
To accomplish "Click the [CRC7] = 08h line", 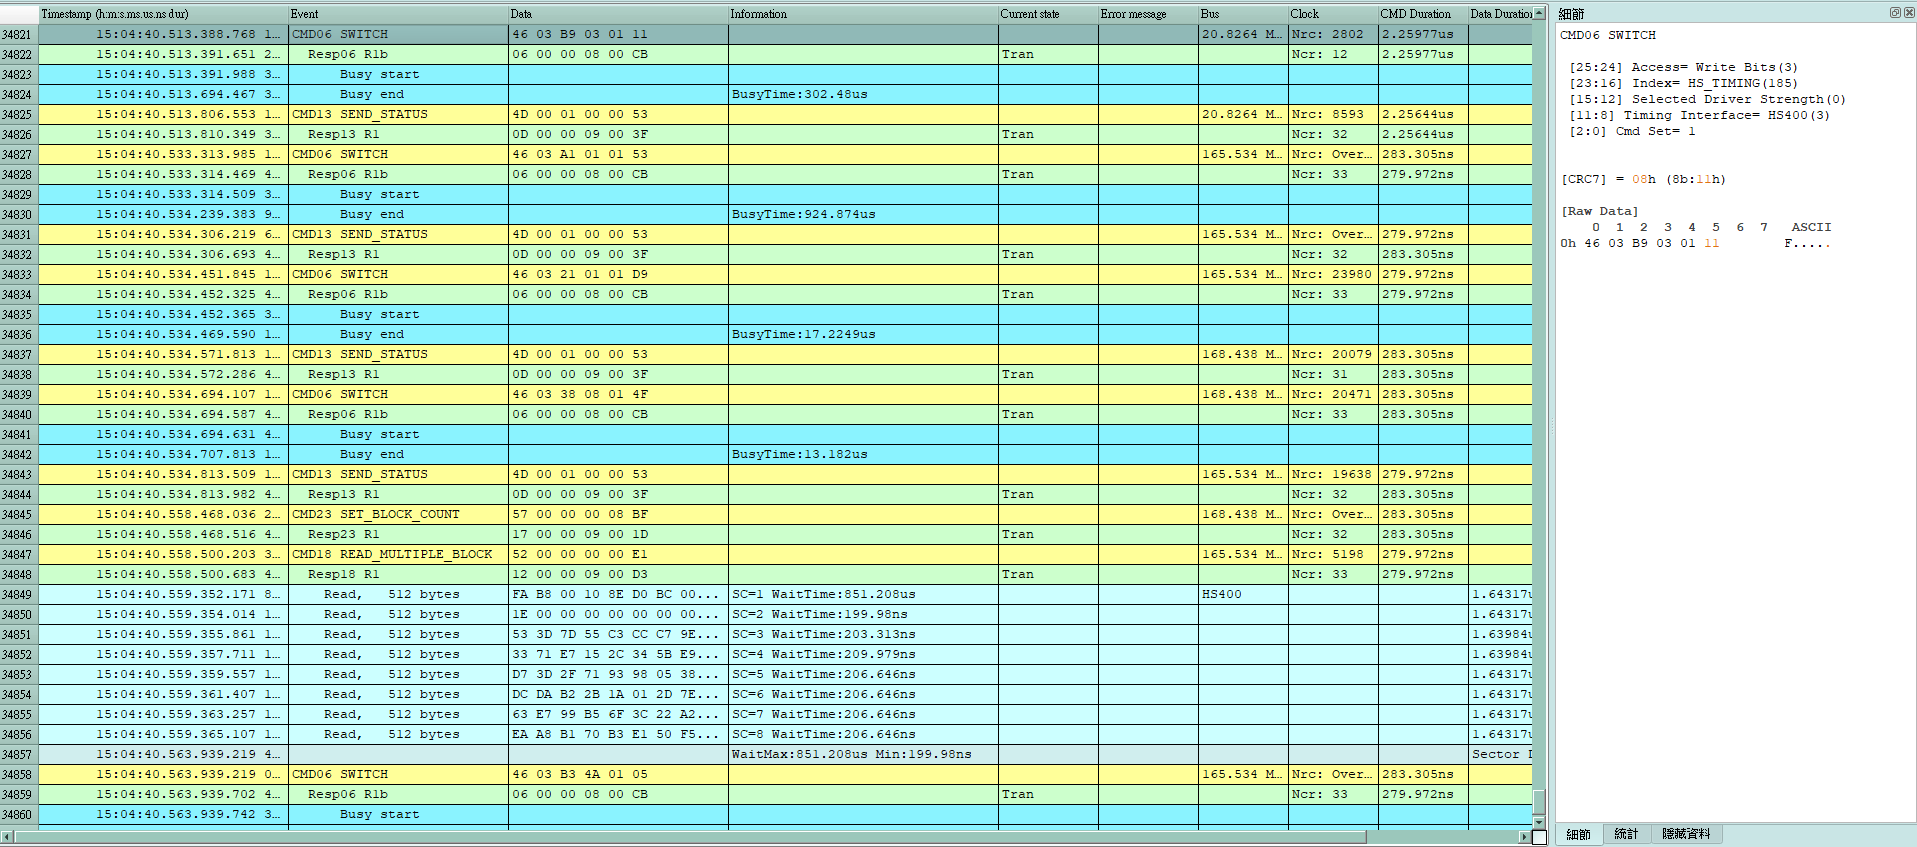I will coord(1643,179).
